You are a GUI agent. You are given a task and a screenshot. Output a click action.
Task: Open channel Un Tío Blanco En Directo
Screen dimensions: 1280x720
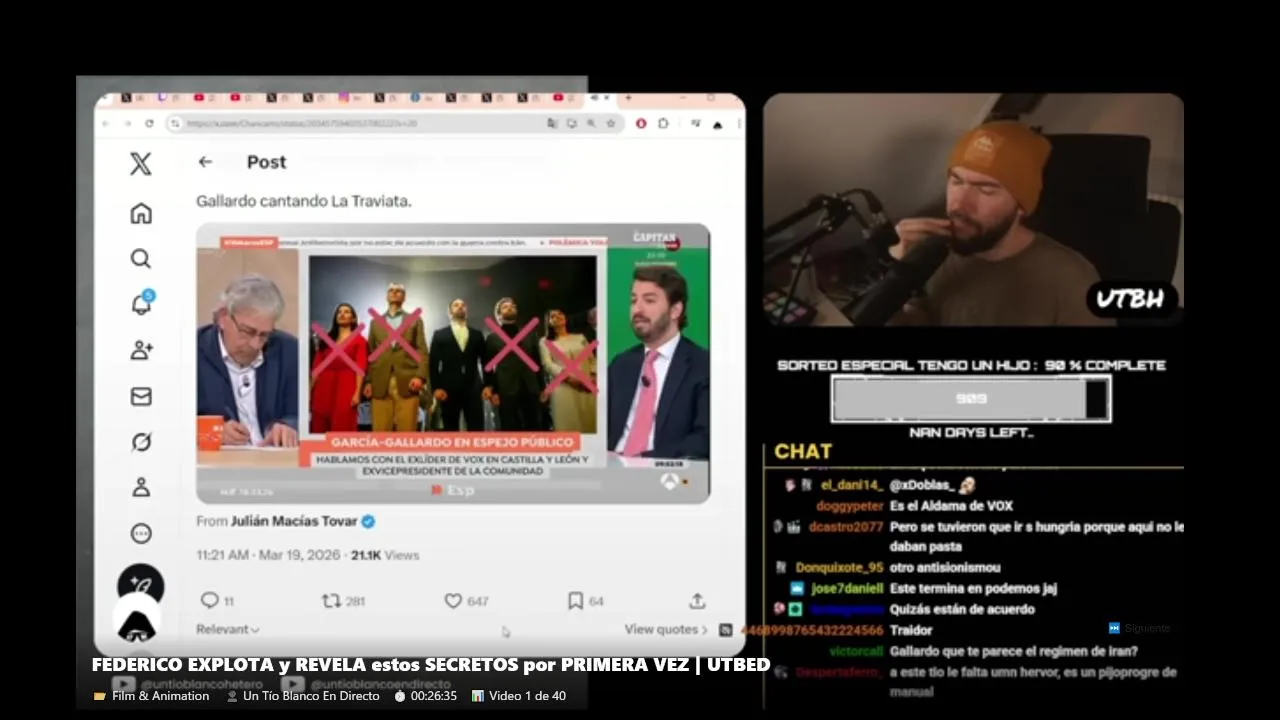311,696
